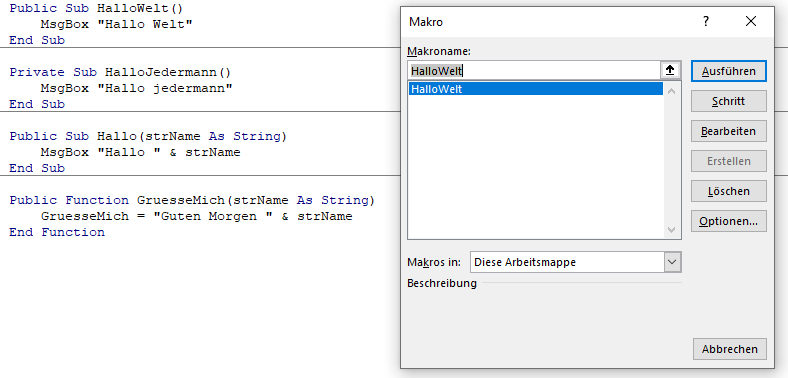Click the Schritt button

pos(729,101)
